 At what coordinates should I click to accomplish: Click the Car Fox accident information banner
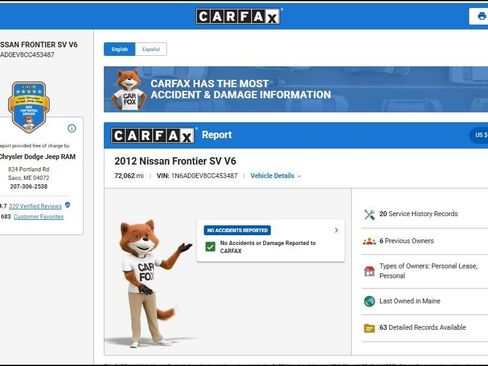(x=296, y=89)
